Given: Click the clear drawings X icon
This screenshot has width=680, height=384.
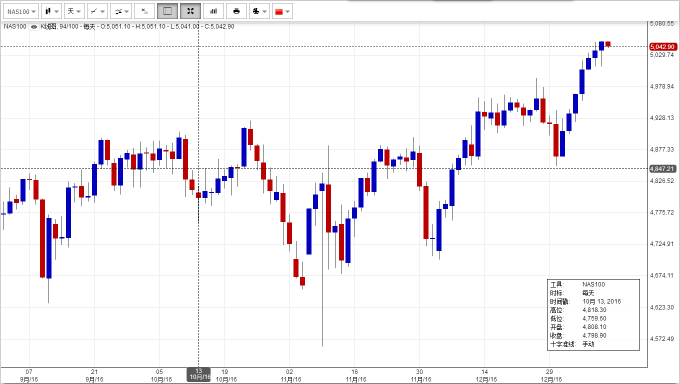Looking at the screenshot, I should click(144, 11).
